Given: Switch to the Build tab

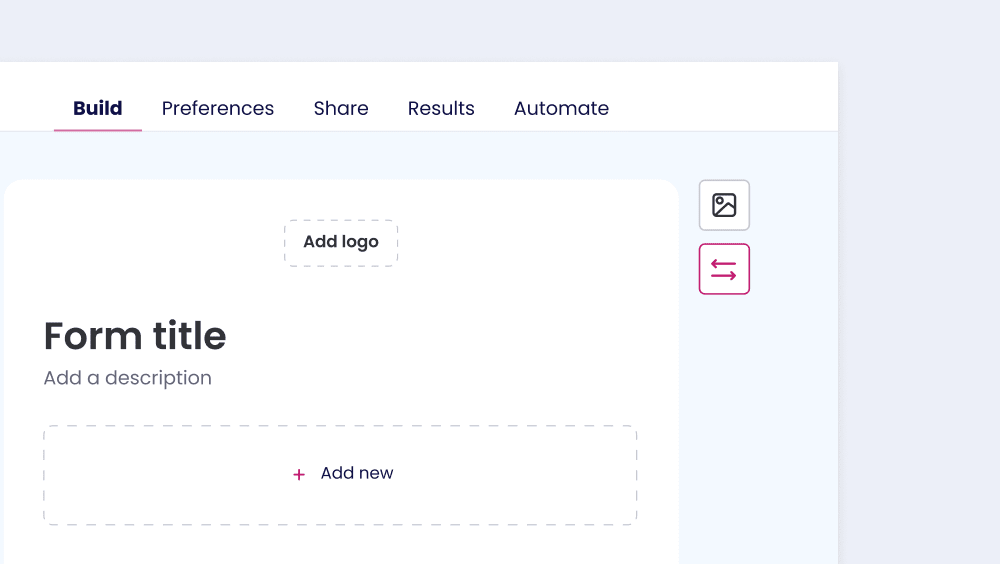Looking at the screenshot, I should (98, 108).
